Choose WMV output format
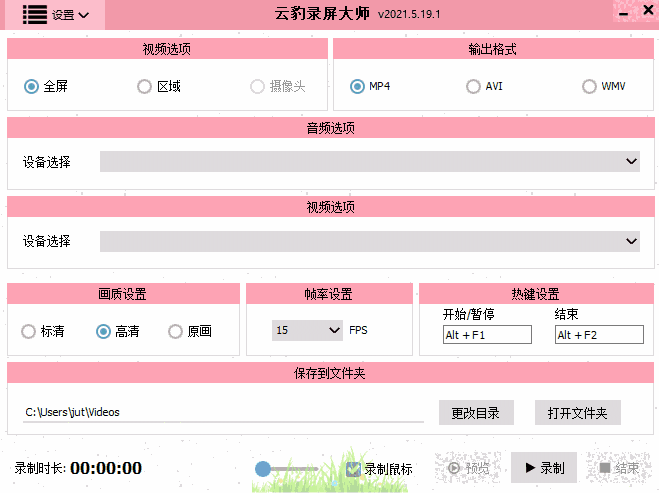 coord(589,86)
